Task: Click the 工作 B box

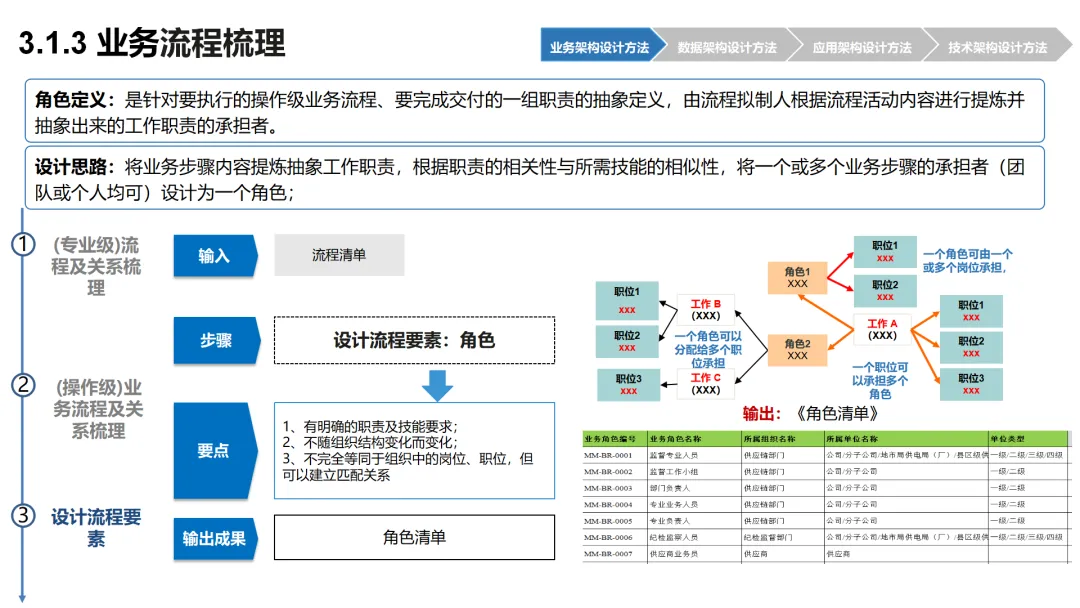Action: click(705, 310)
